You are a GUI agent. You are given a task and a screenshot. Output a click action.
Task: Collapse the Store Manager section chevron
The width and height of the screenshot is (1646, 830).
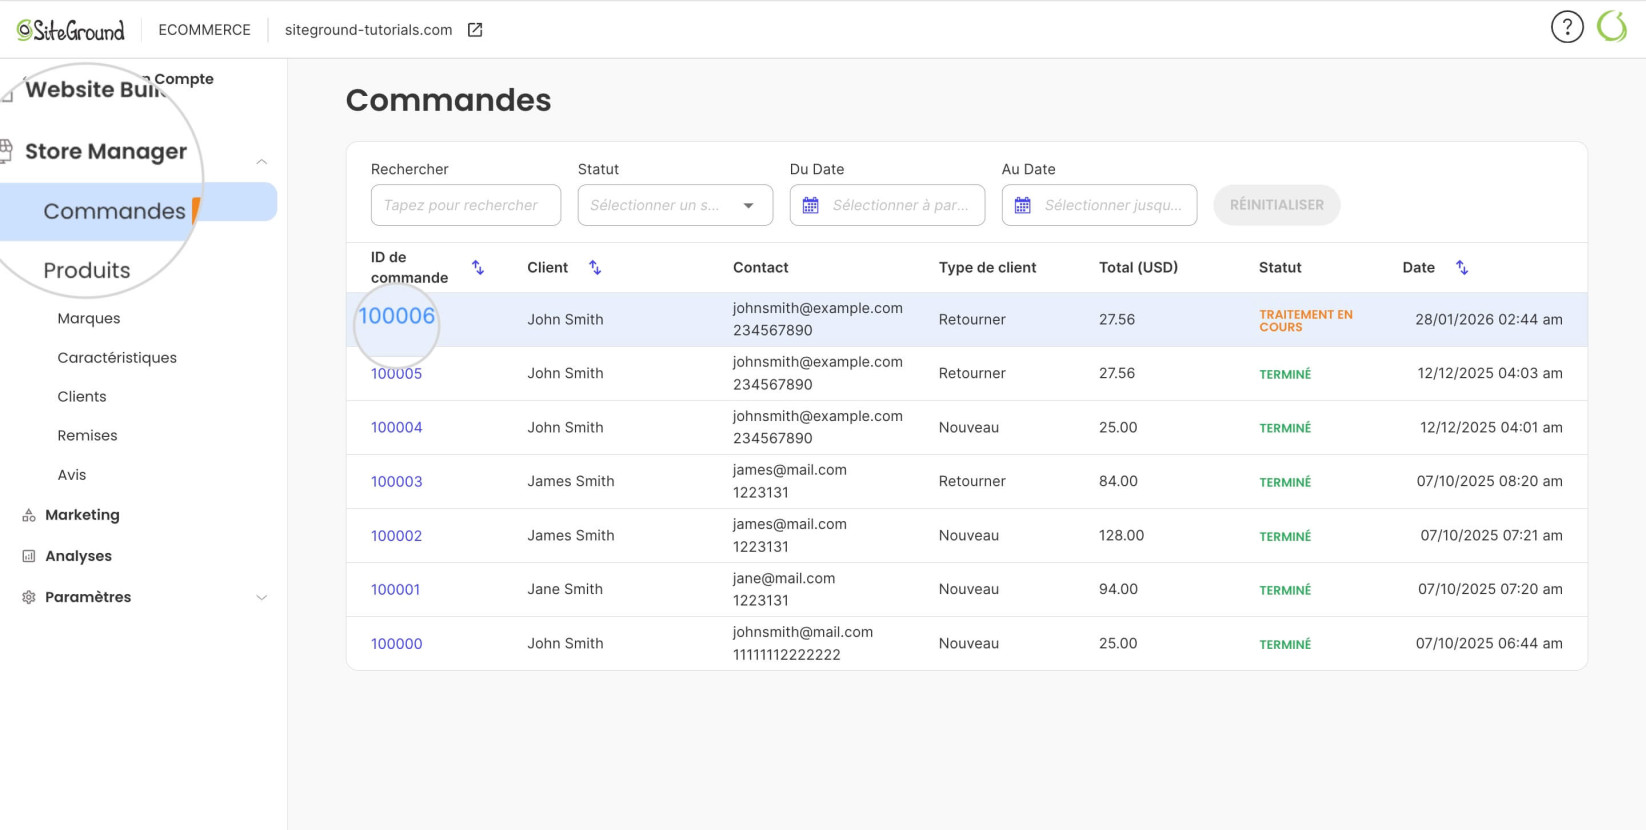(261, 162)
